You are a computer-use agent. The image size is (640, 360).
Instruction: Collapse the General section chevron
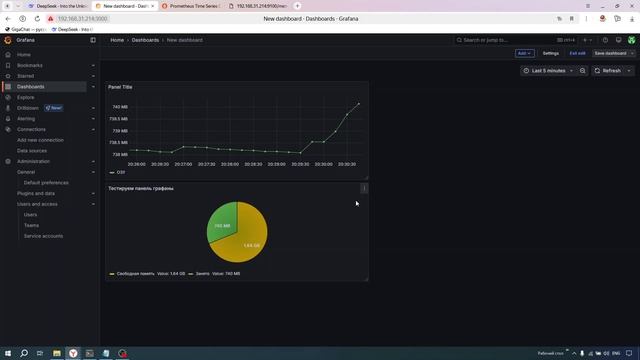coord(93,172)
